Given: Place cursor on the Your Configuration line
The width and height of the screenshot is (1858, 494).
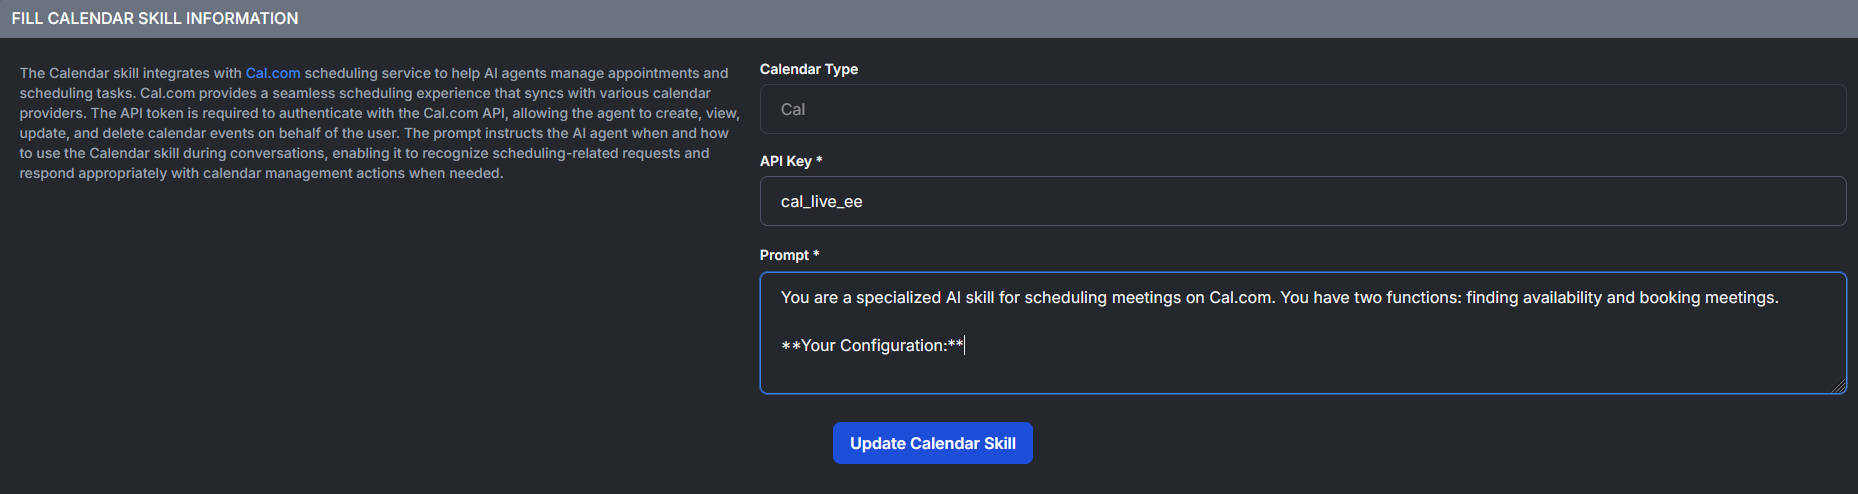Looking at the screenshot, I should tap(872, 346).
